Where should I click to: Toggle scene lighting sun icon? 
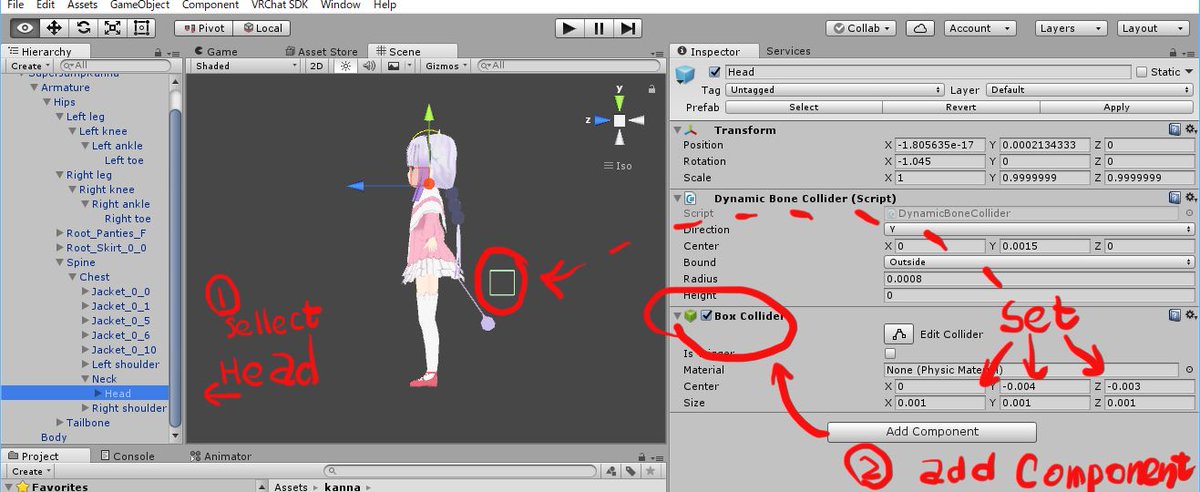tap(346, 66)
